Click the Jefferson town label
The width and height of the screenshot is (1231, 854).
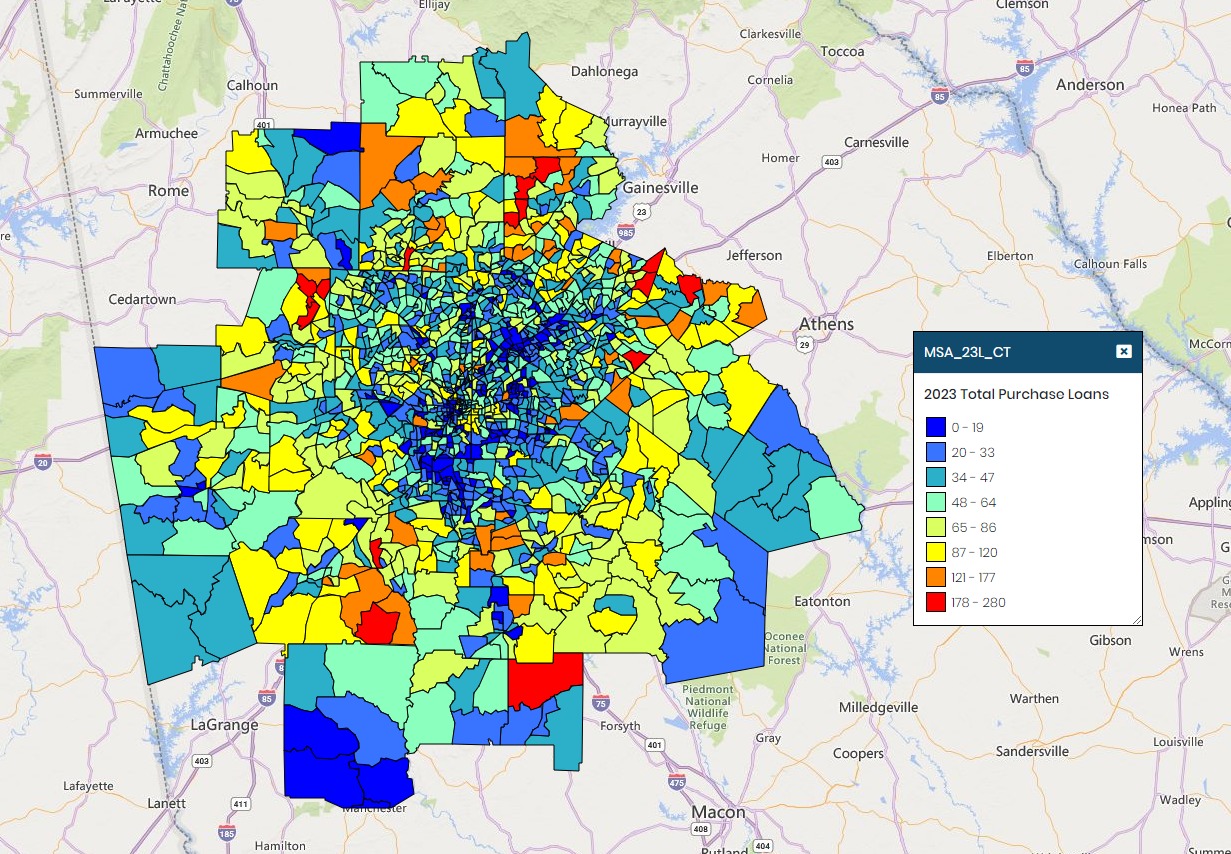click(x=754, y=255)
